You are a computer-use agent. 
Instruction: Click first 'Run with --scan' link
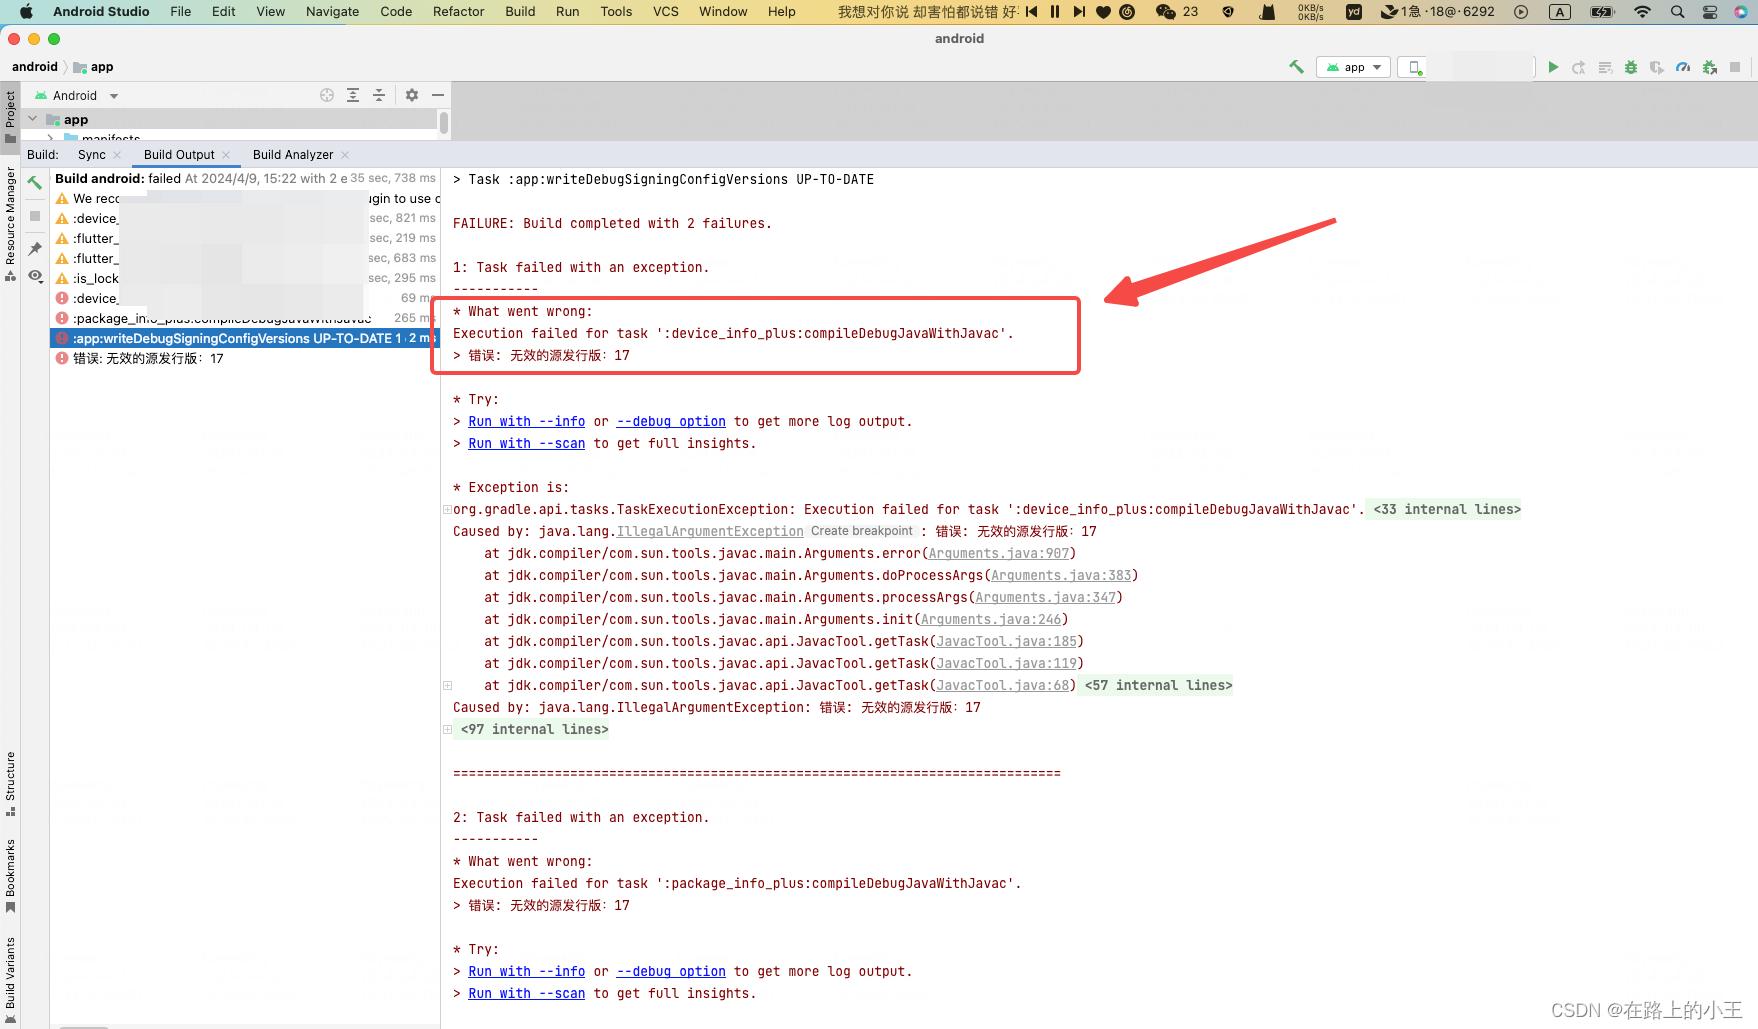(526, 444)
